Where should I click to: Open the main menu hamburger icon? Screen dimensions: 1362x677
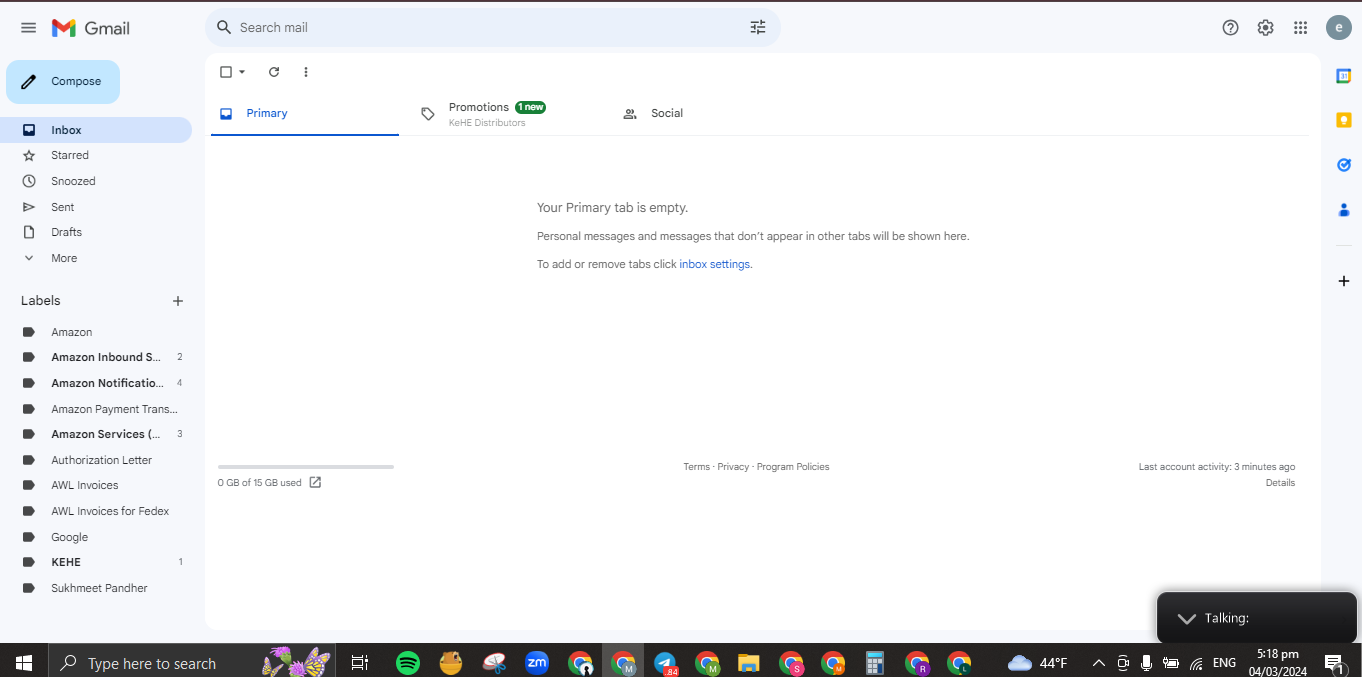coord(28,28)
